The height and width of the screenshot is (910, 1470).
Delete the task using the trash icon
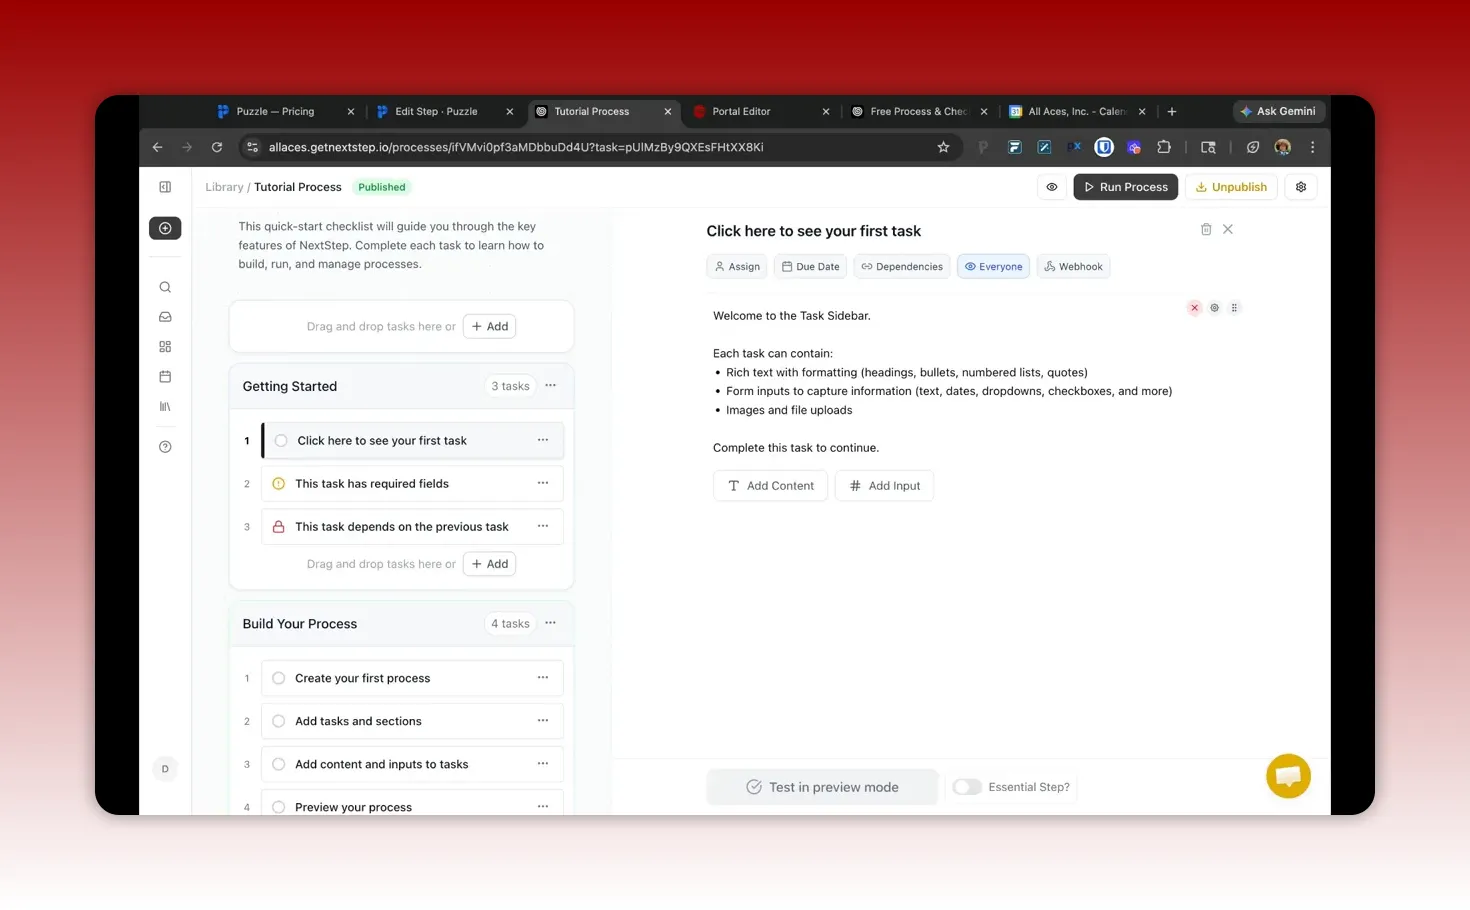1206,229
